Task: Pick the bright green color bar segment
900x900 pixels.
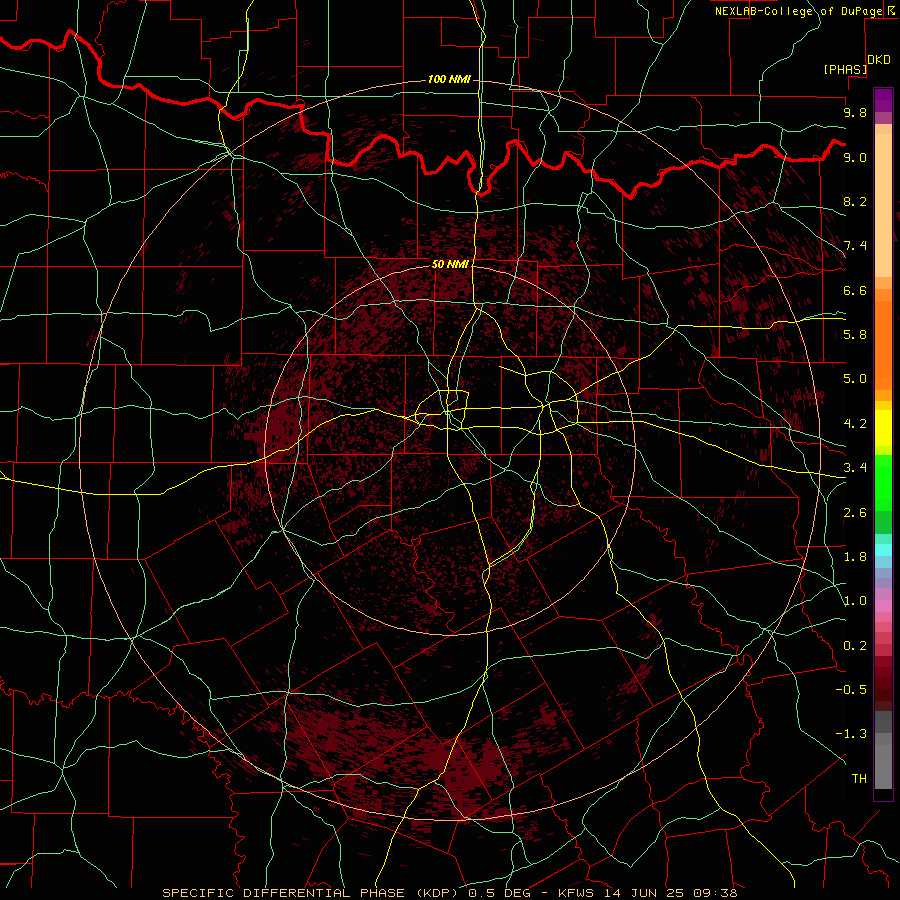Action: tap(883, 483)
